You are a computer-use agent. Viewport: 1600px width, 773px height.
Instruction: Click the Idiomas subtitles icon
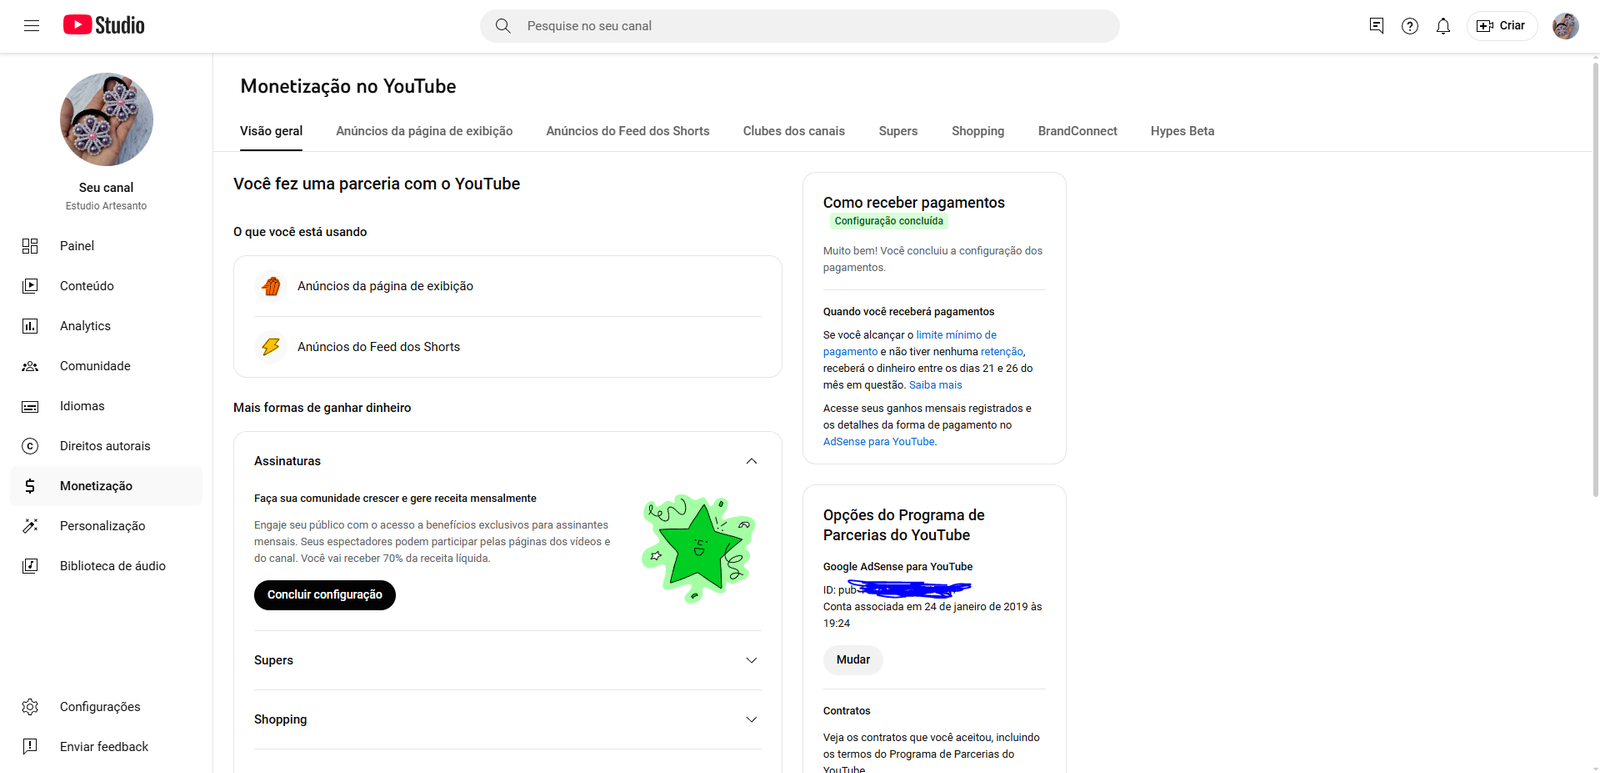coord(30,406)
